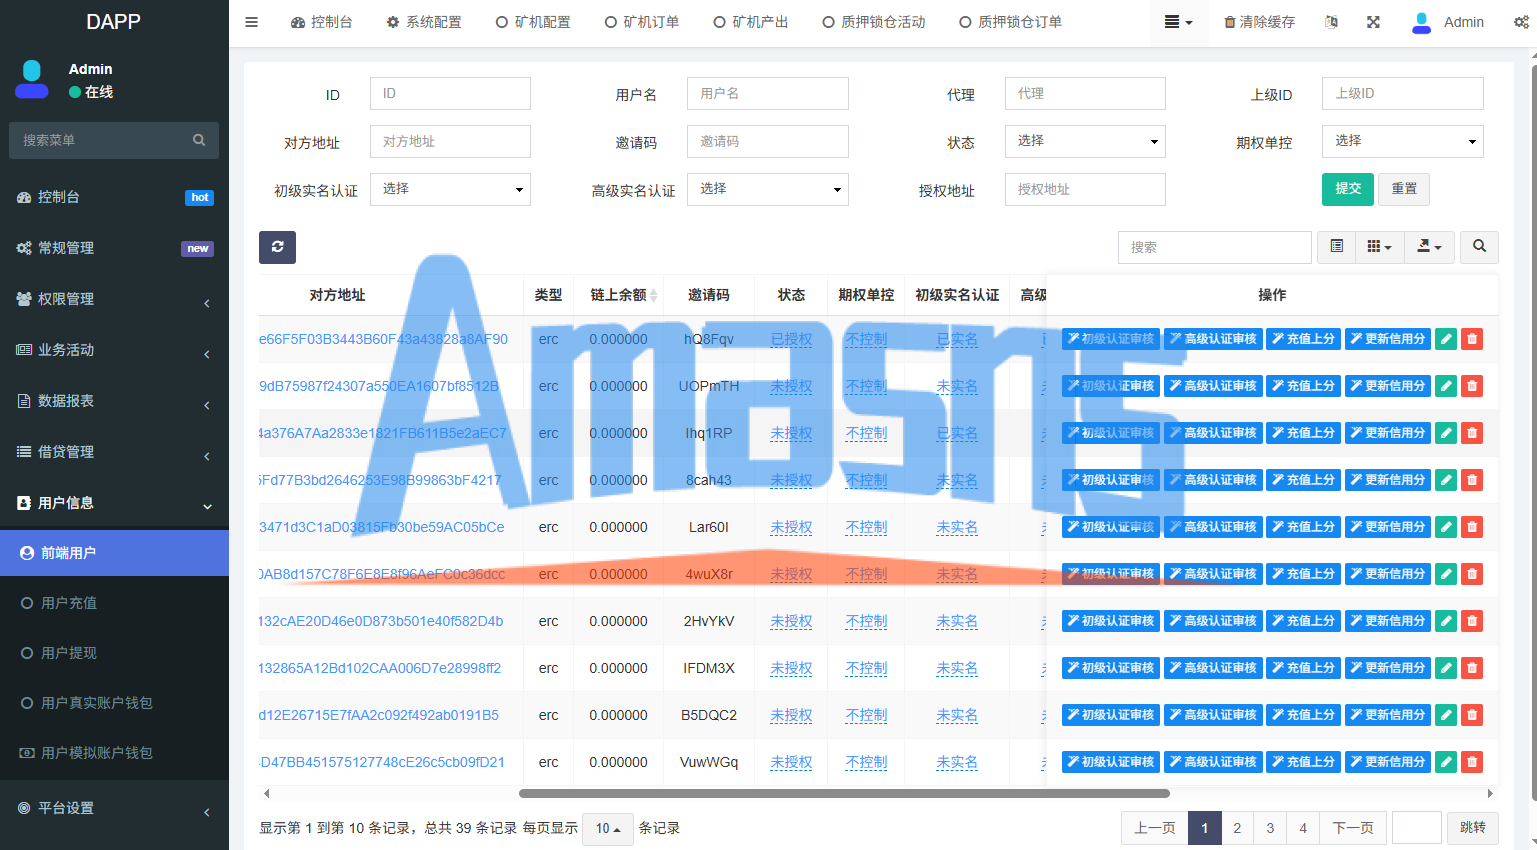Click red delete icon for Lar60I row
Image resolution: width=1537 pixels, height=850 pixels.
[x=1472, y=527]
